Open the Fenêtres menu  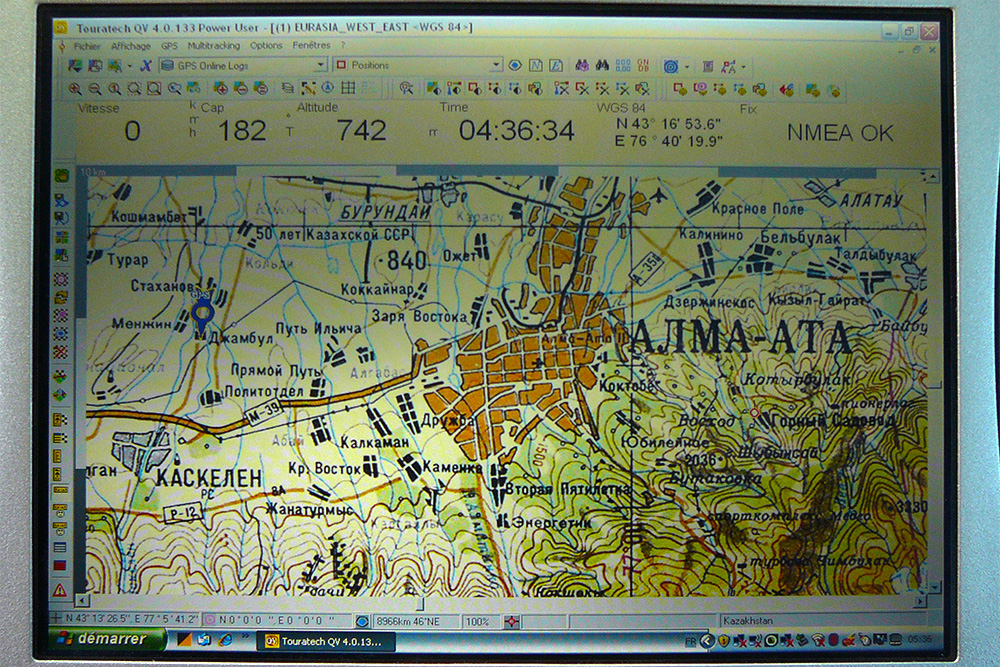(311, 46)
